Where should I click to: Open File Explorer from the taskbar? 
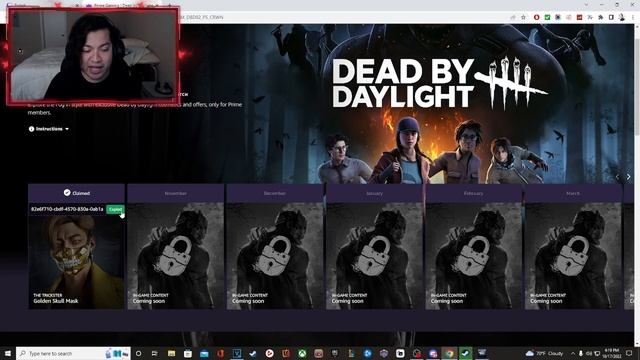171,353
